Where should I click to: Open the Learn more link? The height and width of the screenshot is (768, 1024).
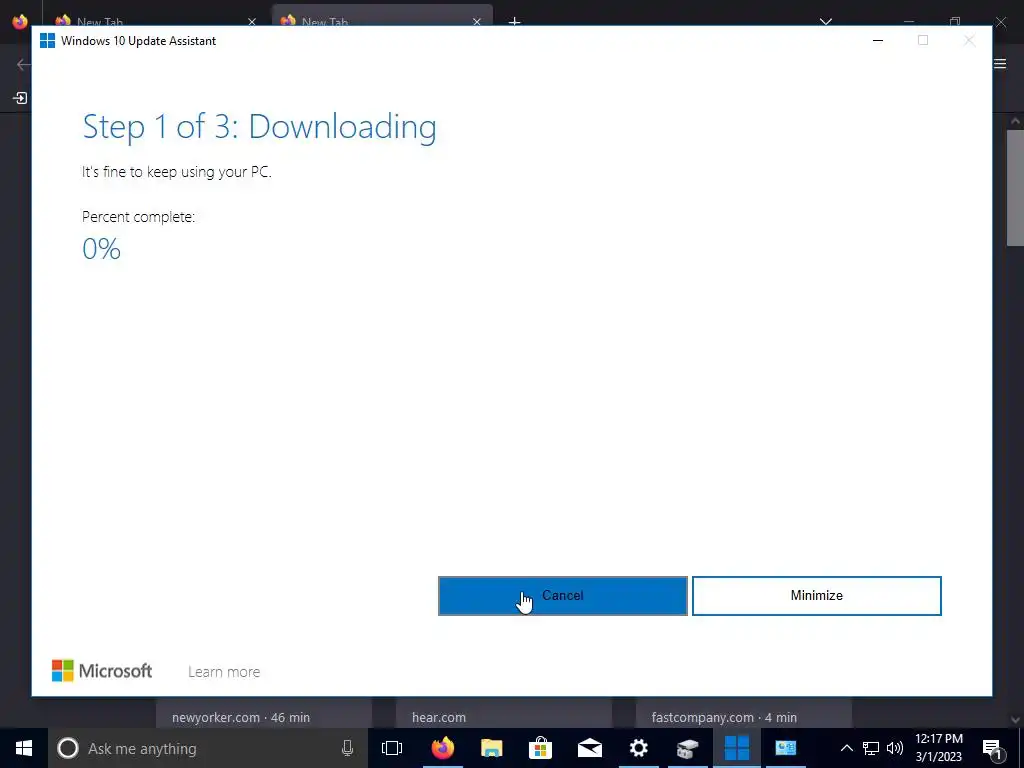pyautogui.click(x=224, y=671)
